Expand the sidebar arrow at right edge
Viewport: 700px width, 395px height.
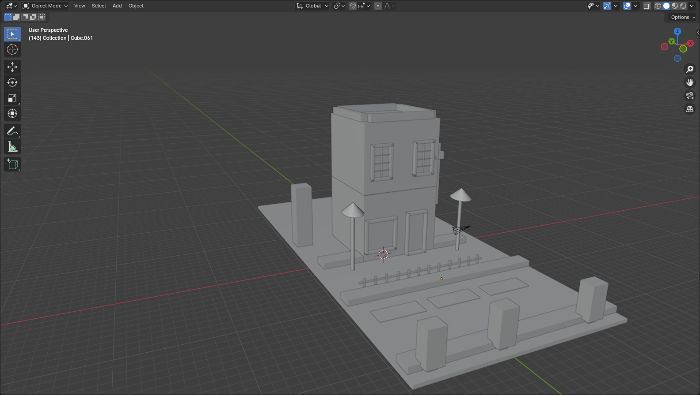click(698, 33)
